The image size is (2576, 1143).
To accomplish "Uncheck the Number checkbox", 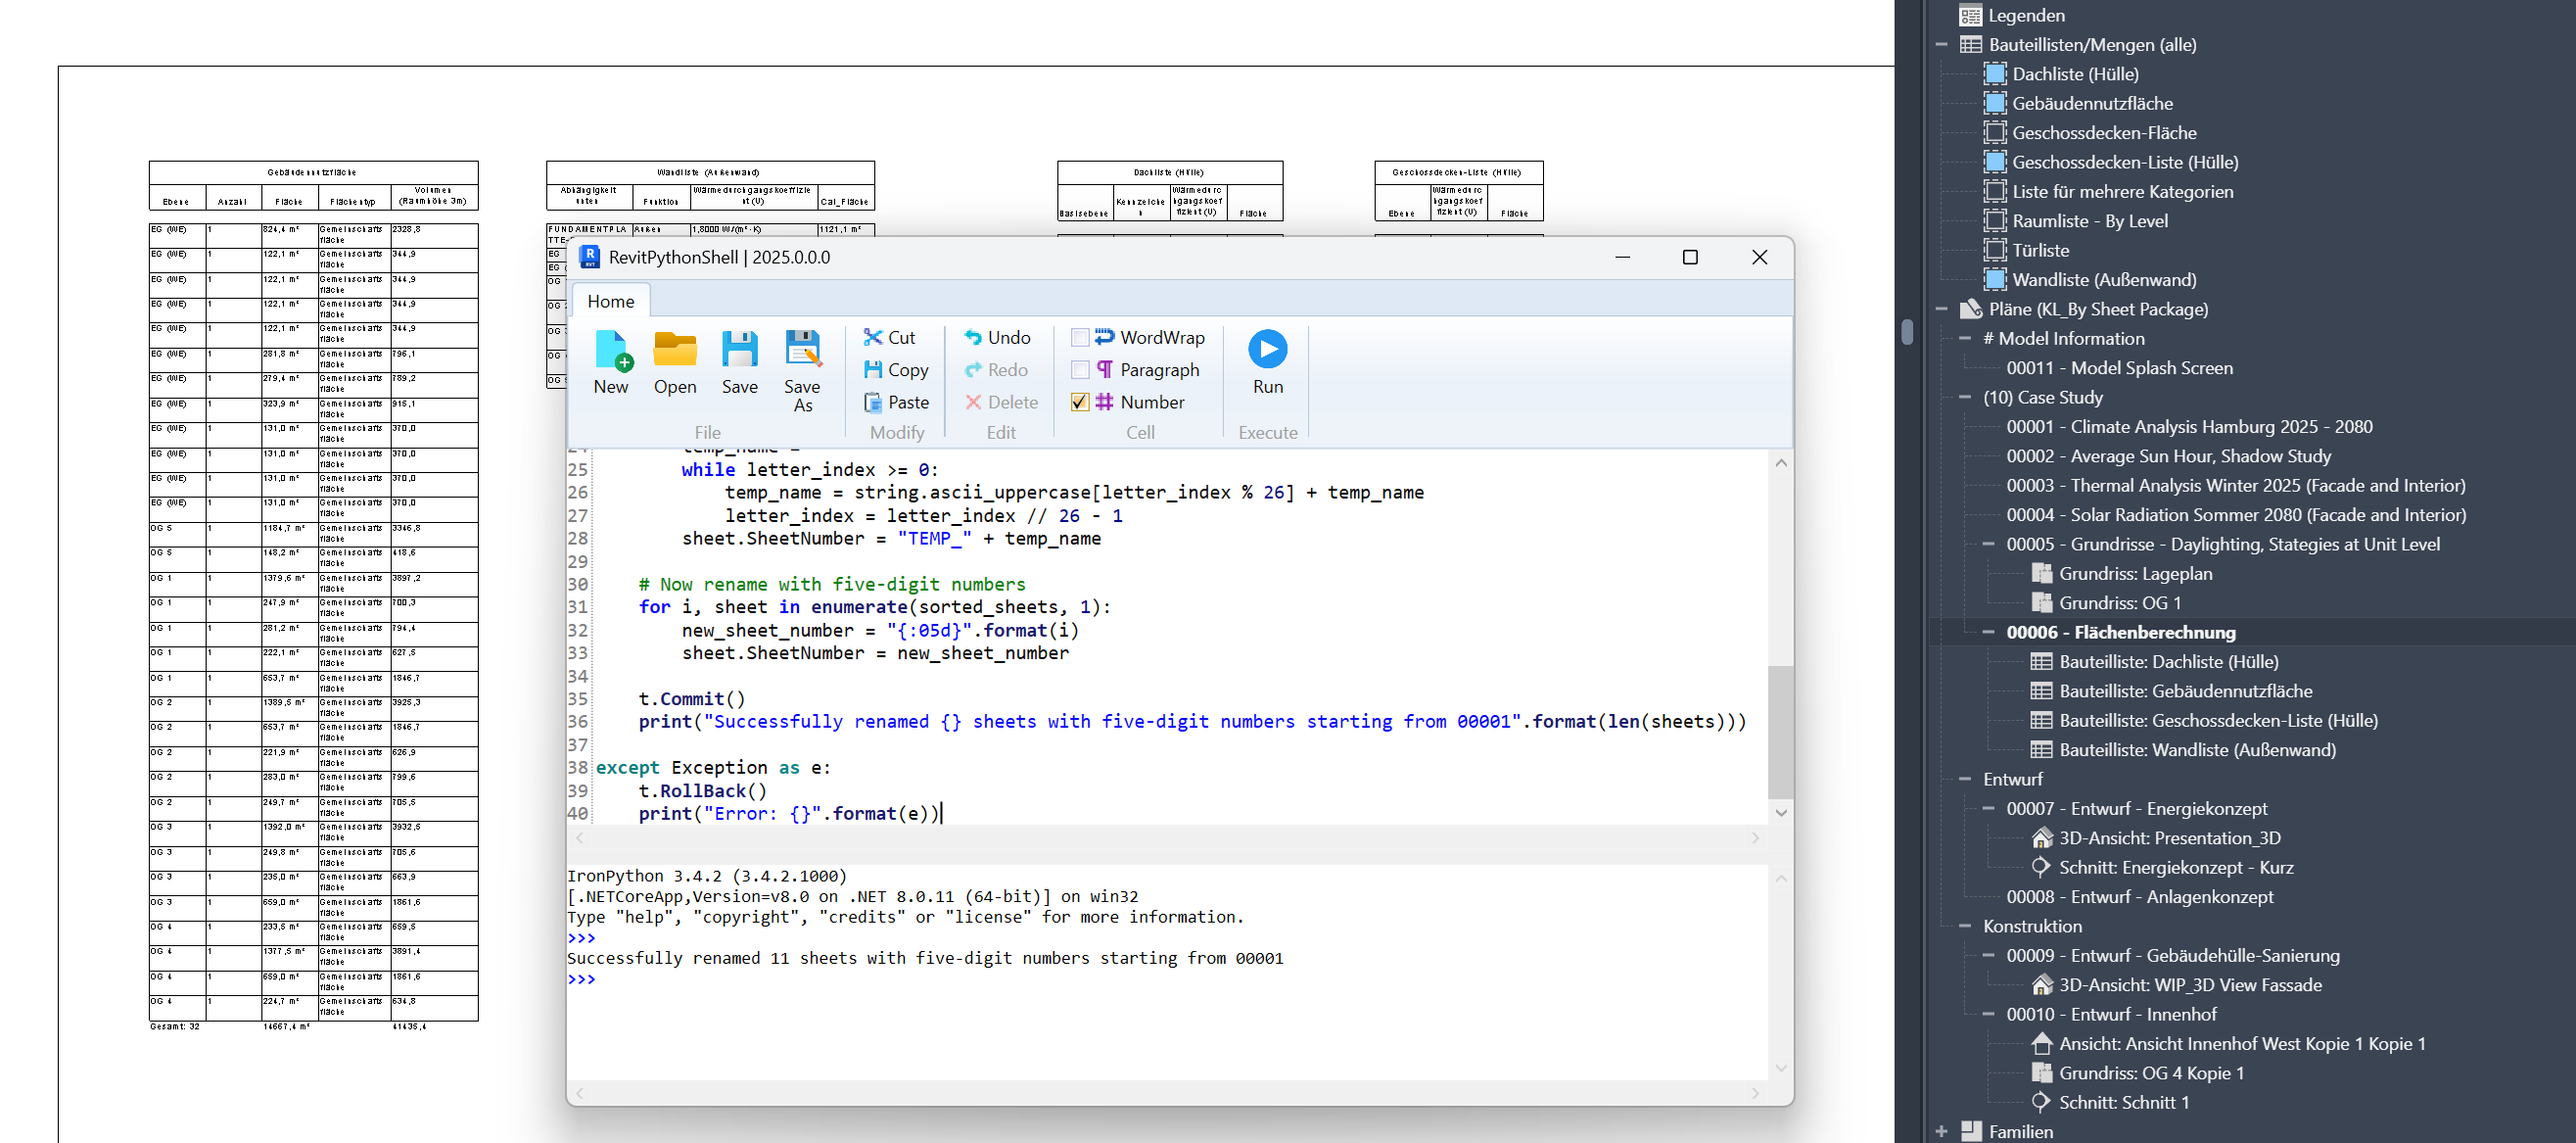I will [1080, 402].
